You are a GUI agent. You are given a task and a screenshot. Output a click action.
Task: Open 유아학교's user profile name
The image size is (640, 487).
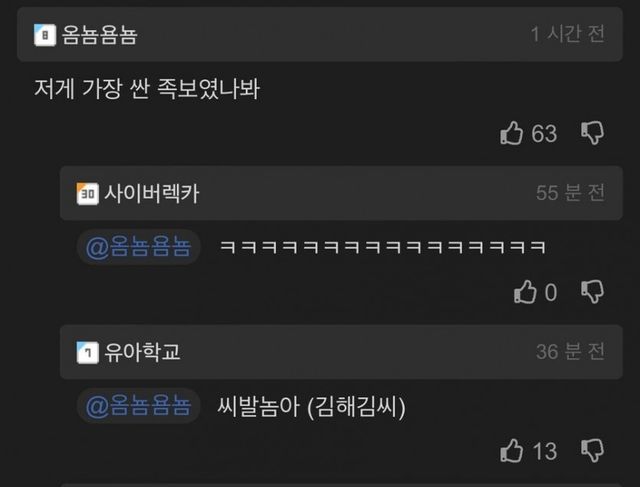point(142,352)
